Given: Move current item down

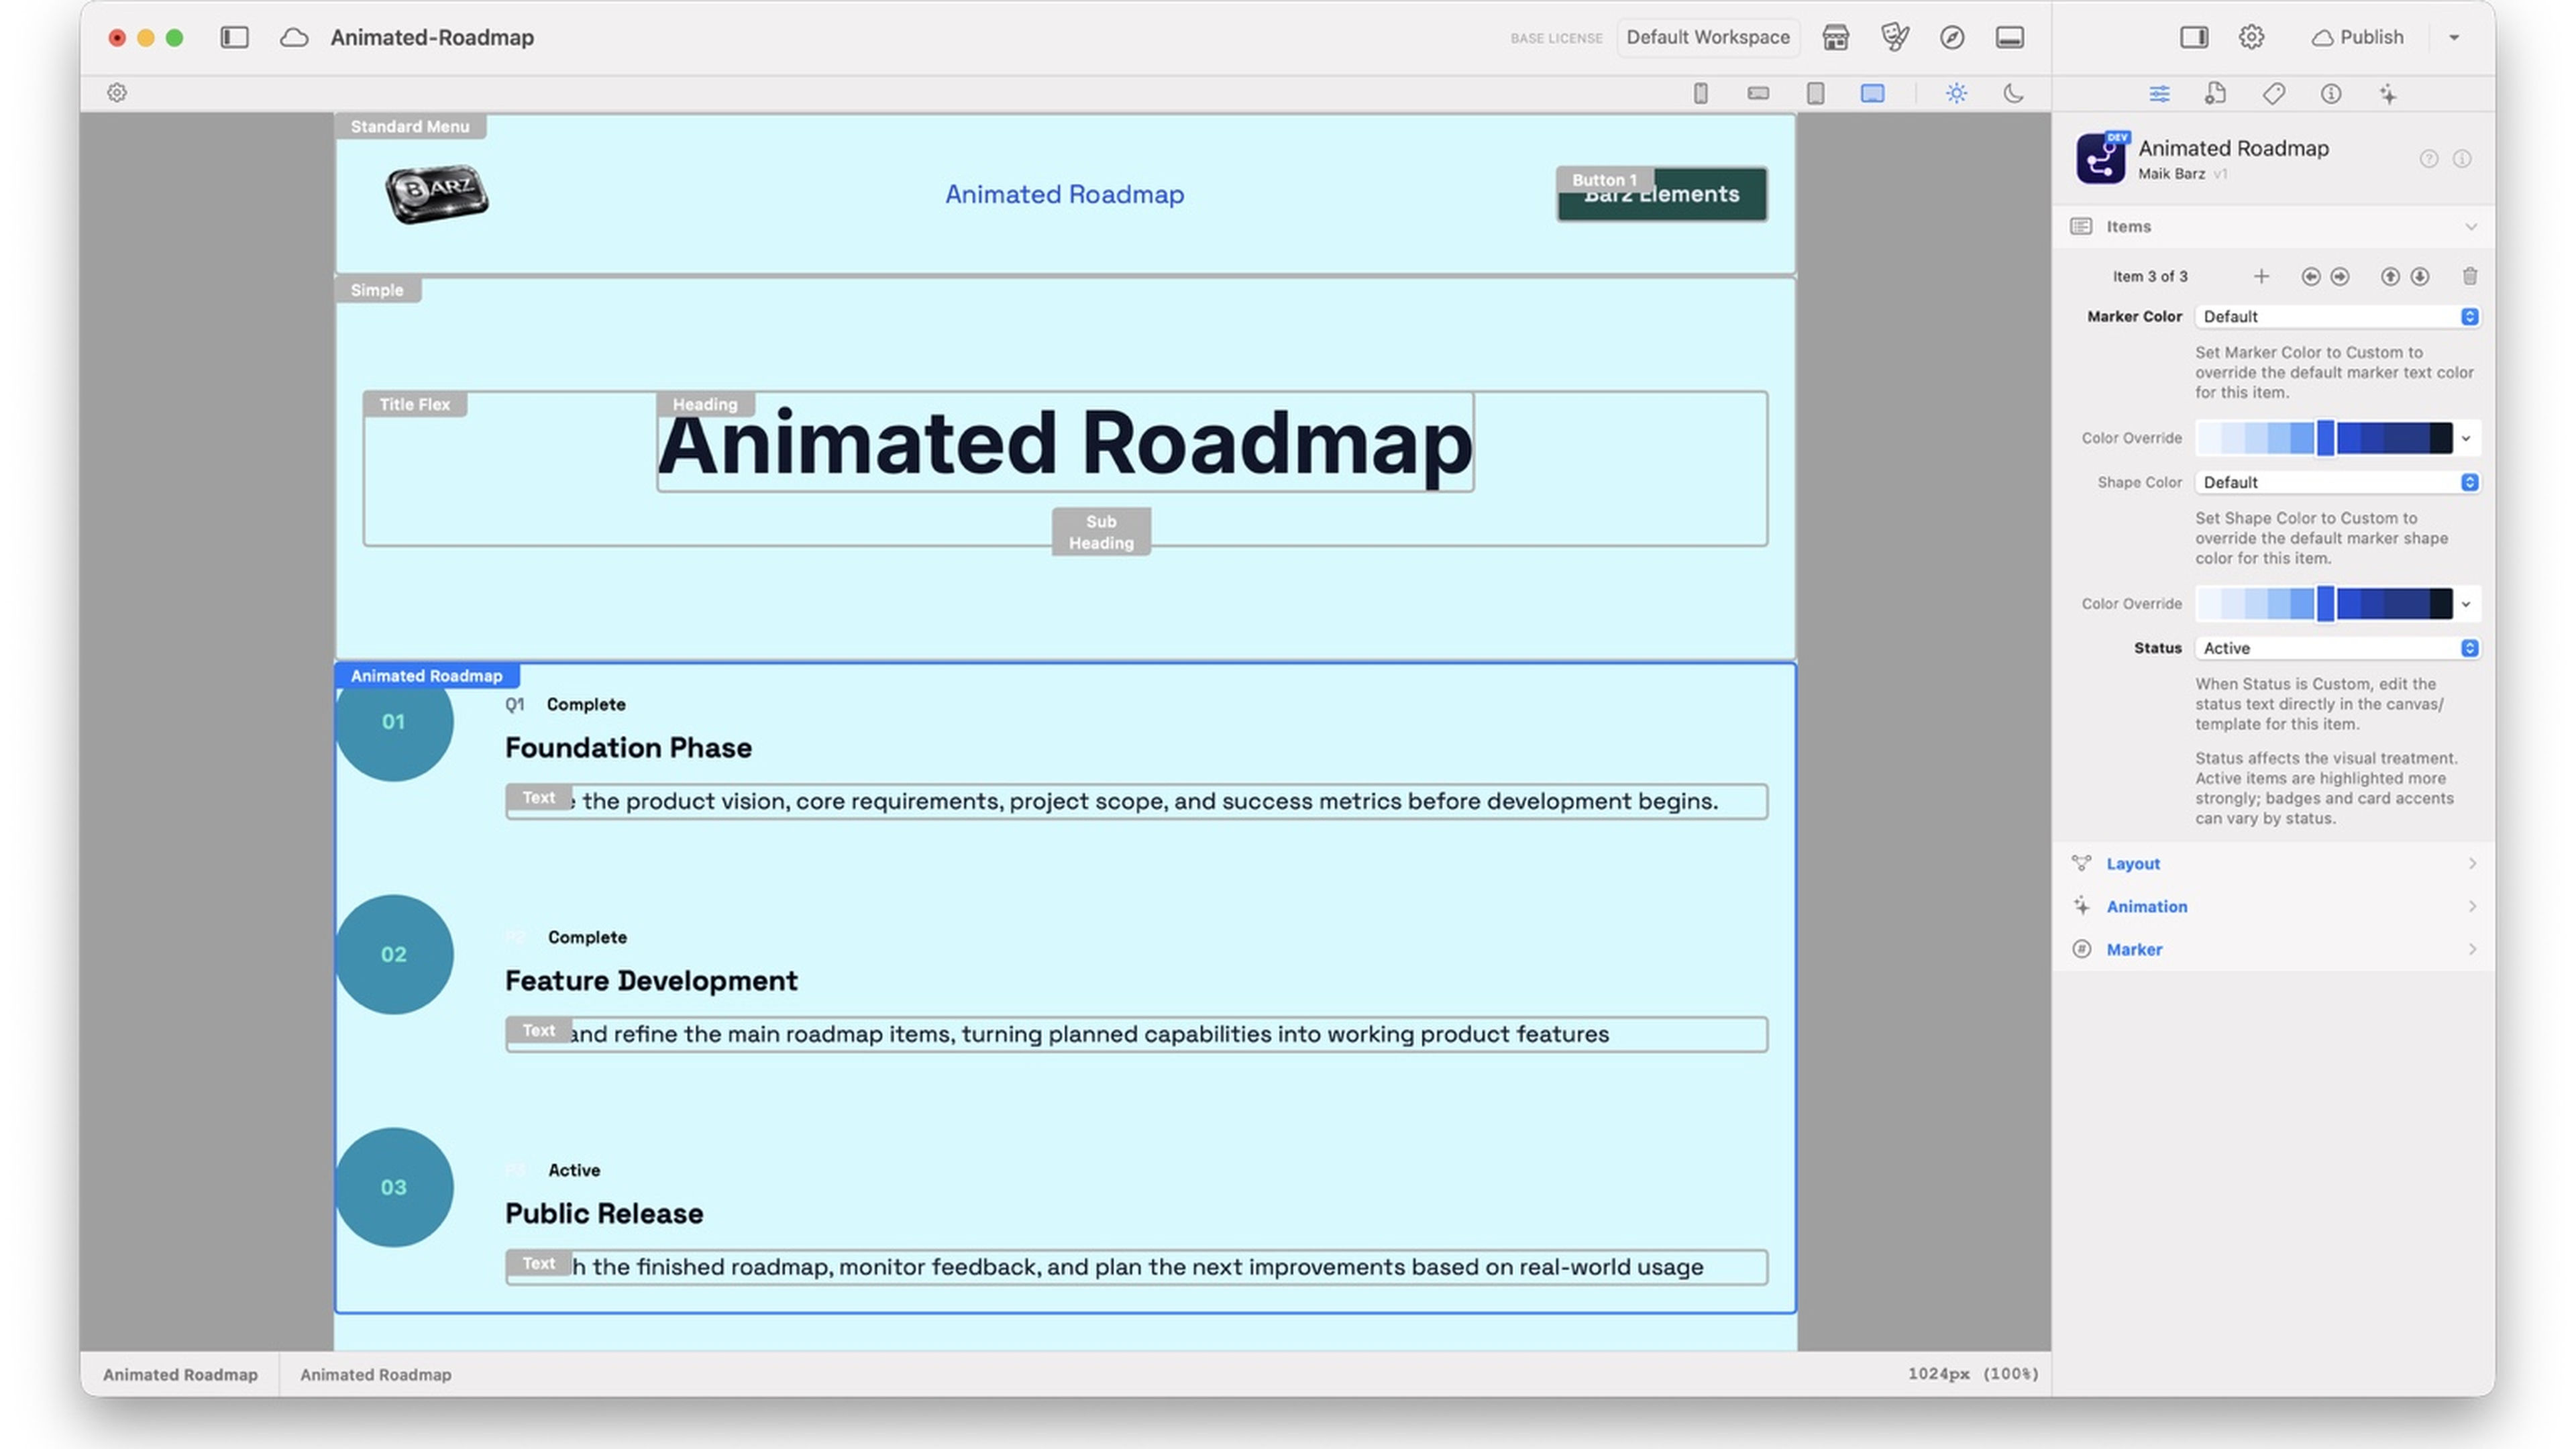Looking at the screenshot, I should tap(2420, 276).
